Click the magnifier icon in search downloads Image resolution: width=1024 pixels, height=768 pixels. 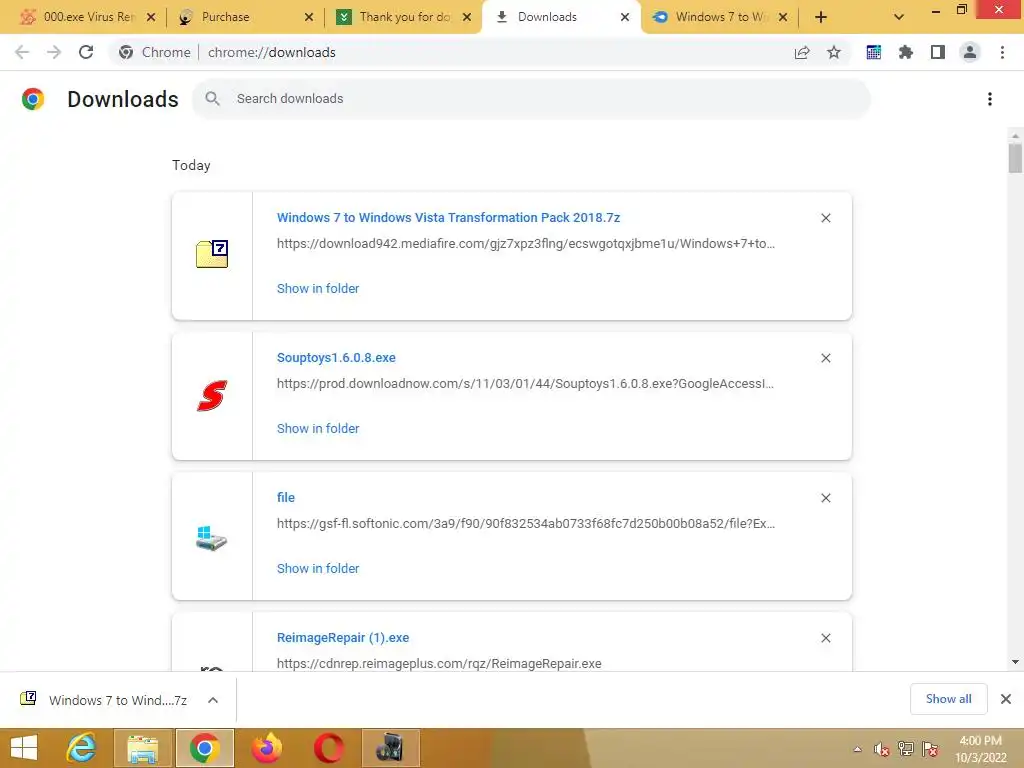(212, 99)
